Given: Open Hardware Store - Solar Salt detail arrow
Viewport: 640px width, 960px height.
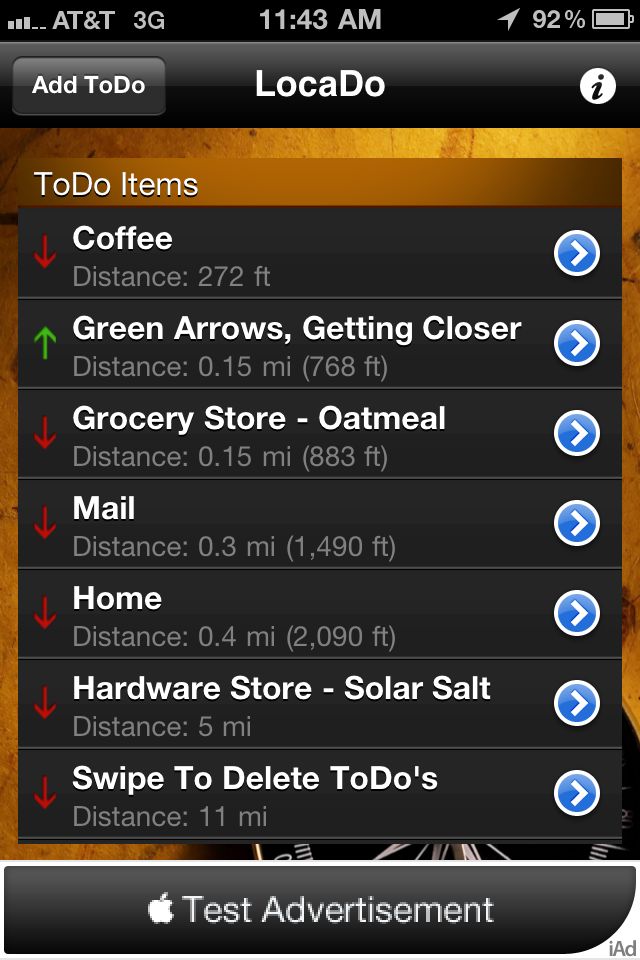Looking at the screenshot, I should pos(576,703).
